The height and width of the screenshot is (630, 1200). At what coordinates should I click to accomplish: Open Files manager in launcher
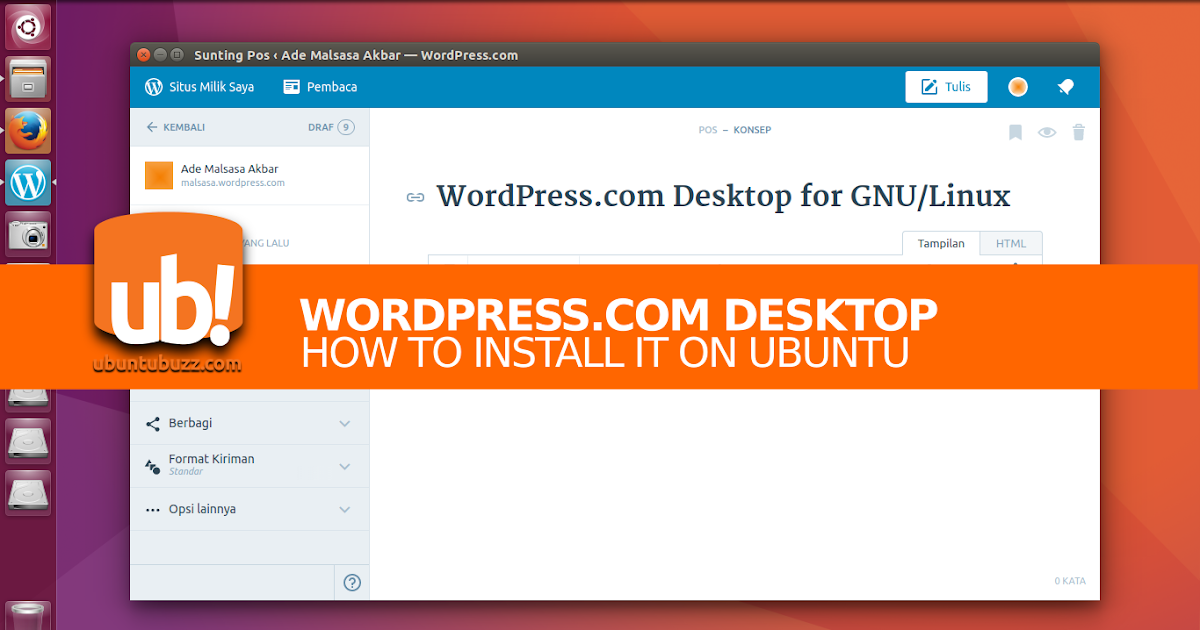(x=28, y=79)
